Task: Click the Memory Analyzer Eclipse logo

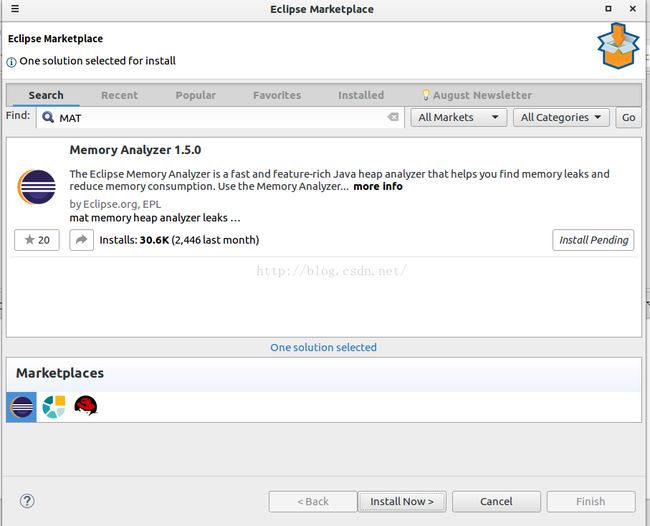Action: coord(36,187)
